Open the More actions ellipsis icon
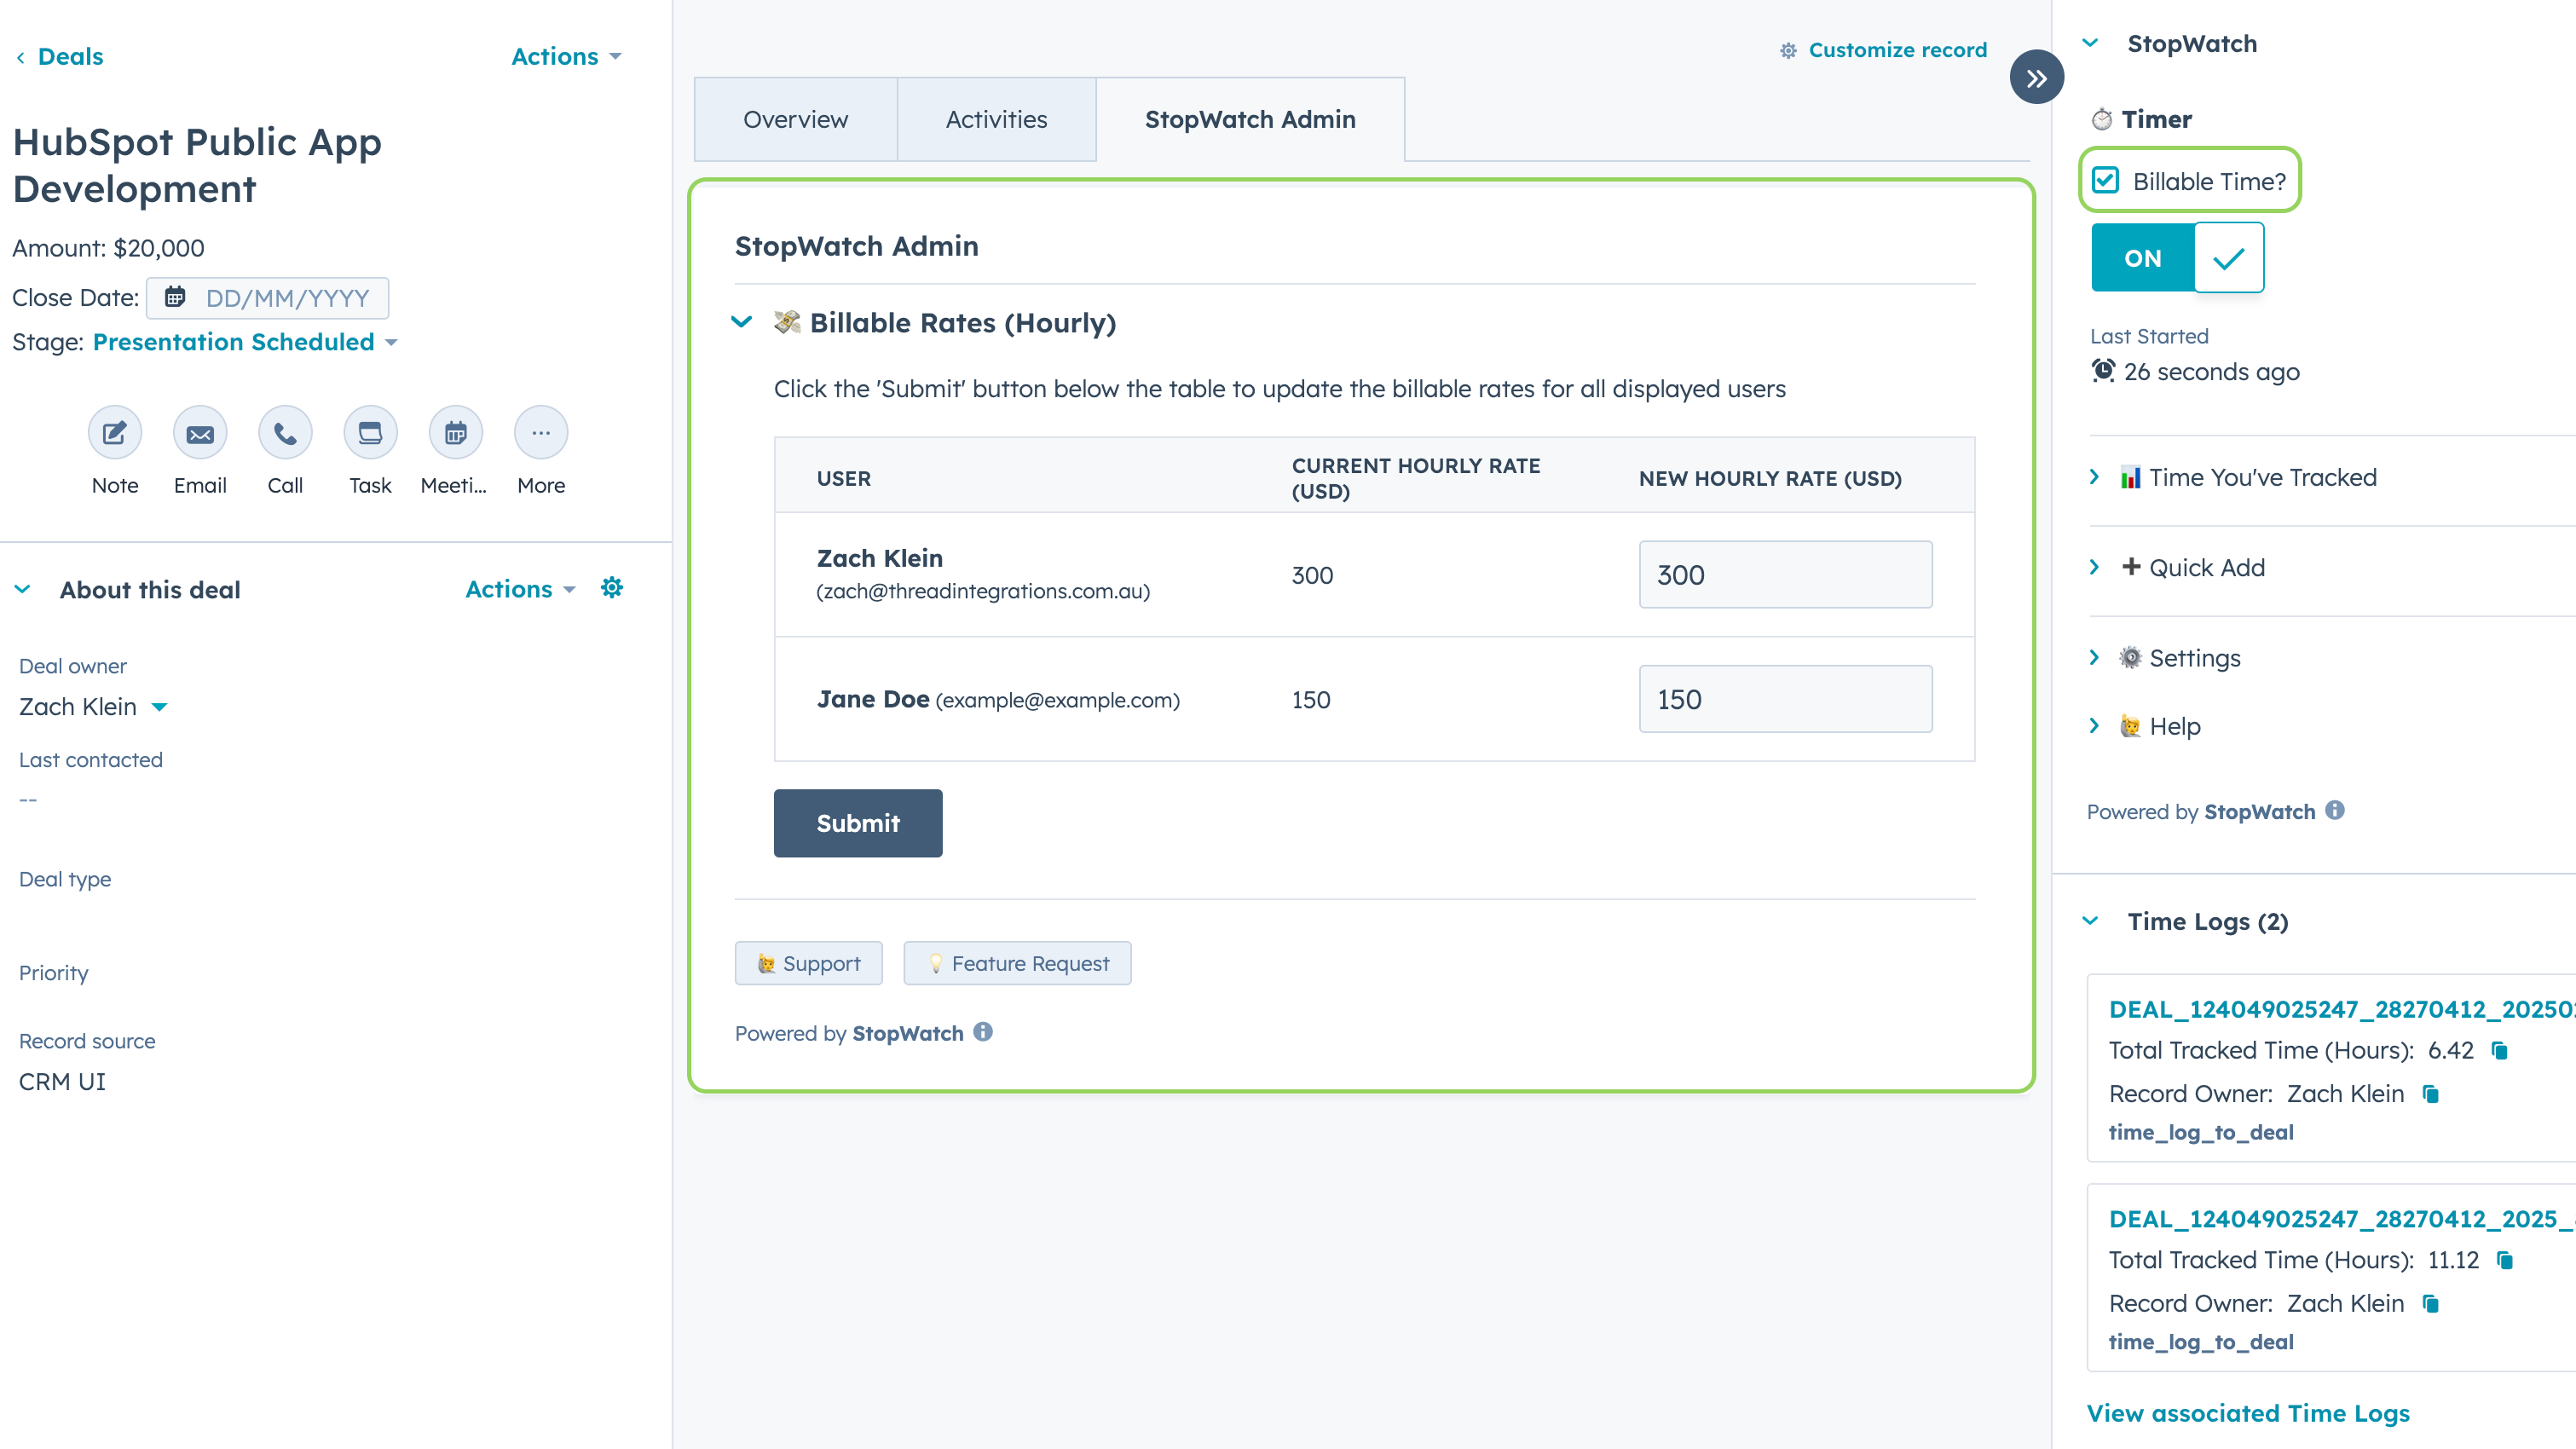Viewport: 2576px width, 1449px height. tap(541, 433)
